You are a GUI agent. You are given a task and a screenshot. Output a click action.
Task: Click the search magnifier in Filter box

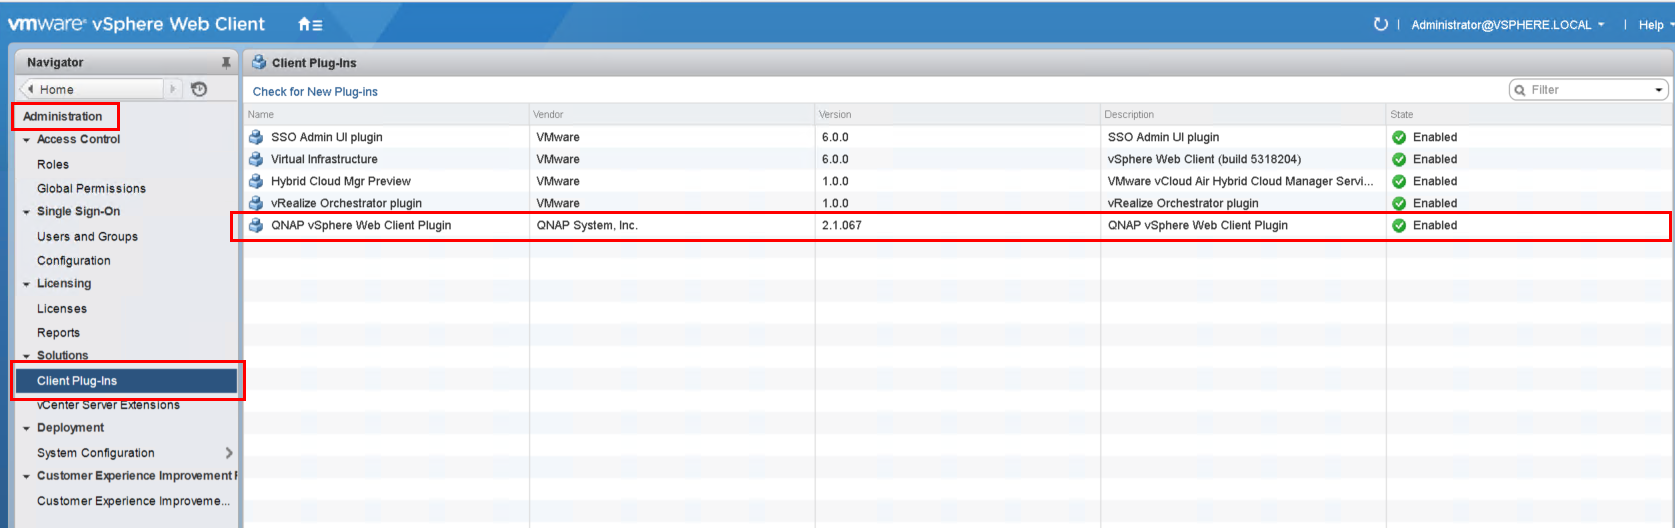[1520, 90]
